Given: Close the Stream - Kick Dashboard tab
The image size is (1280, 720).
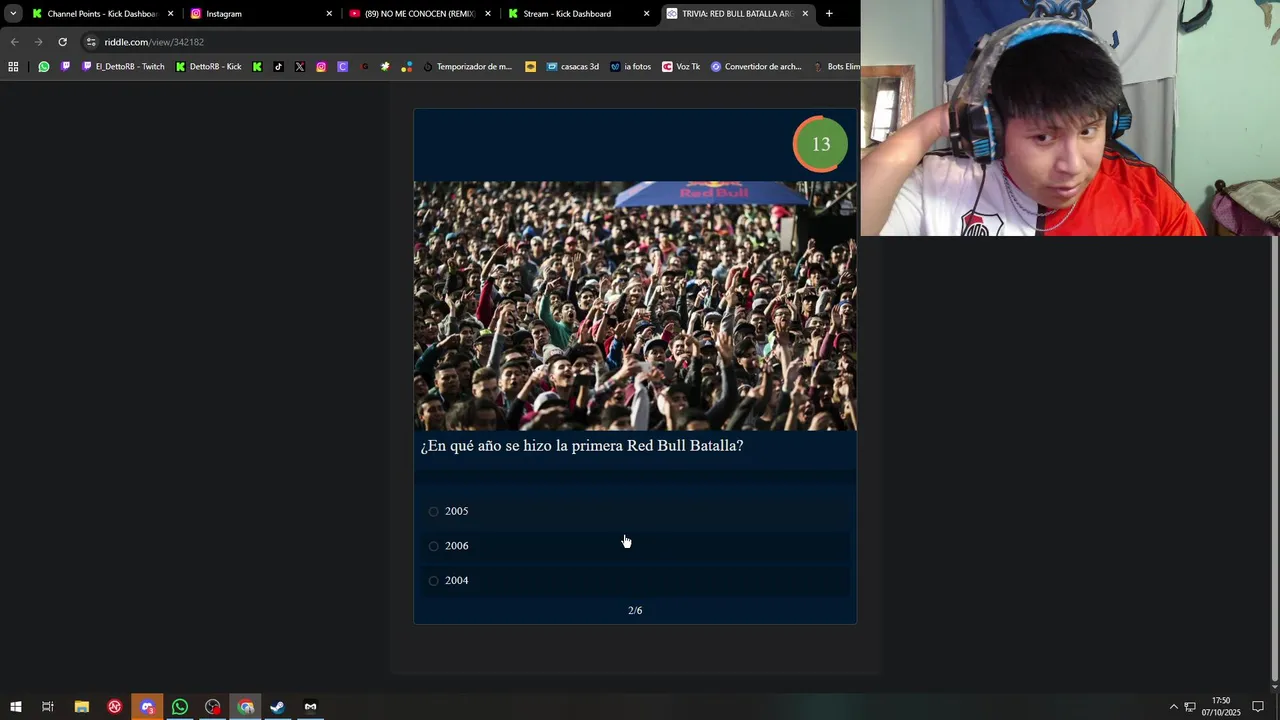Looking at the screenshot, I should pyautogui.click(x=646, y=14).
